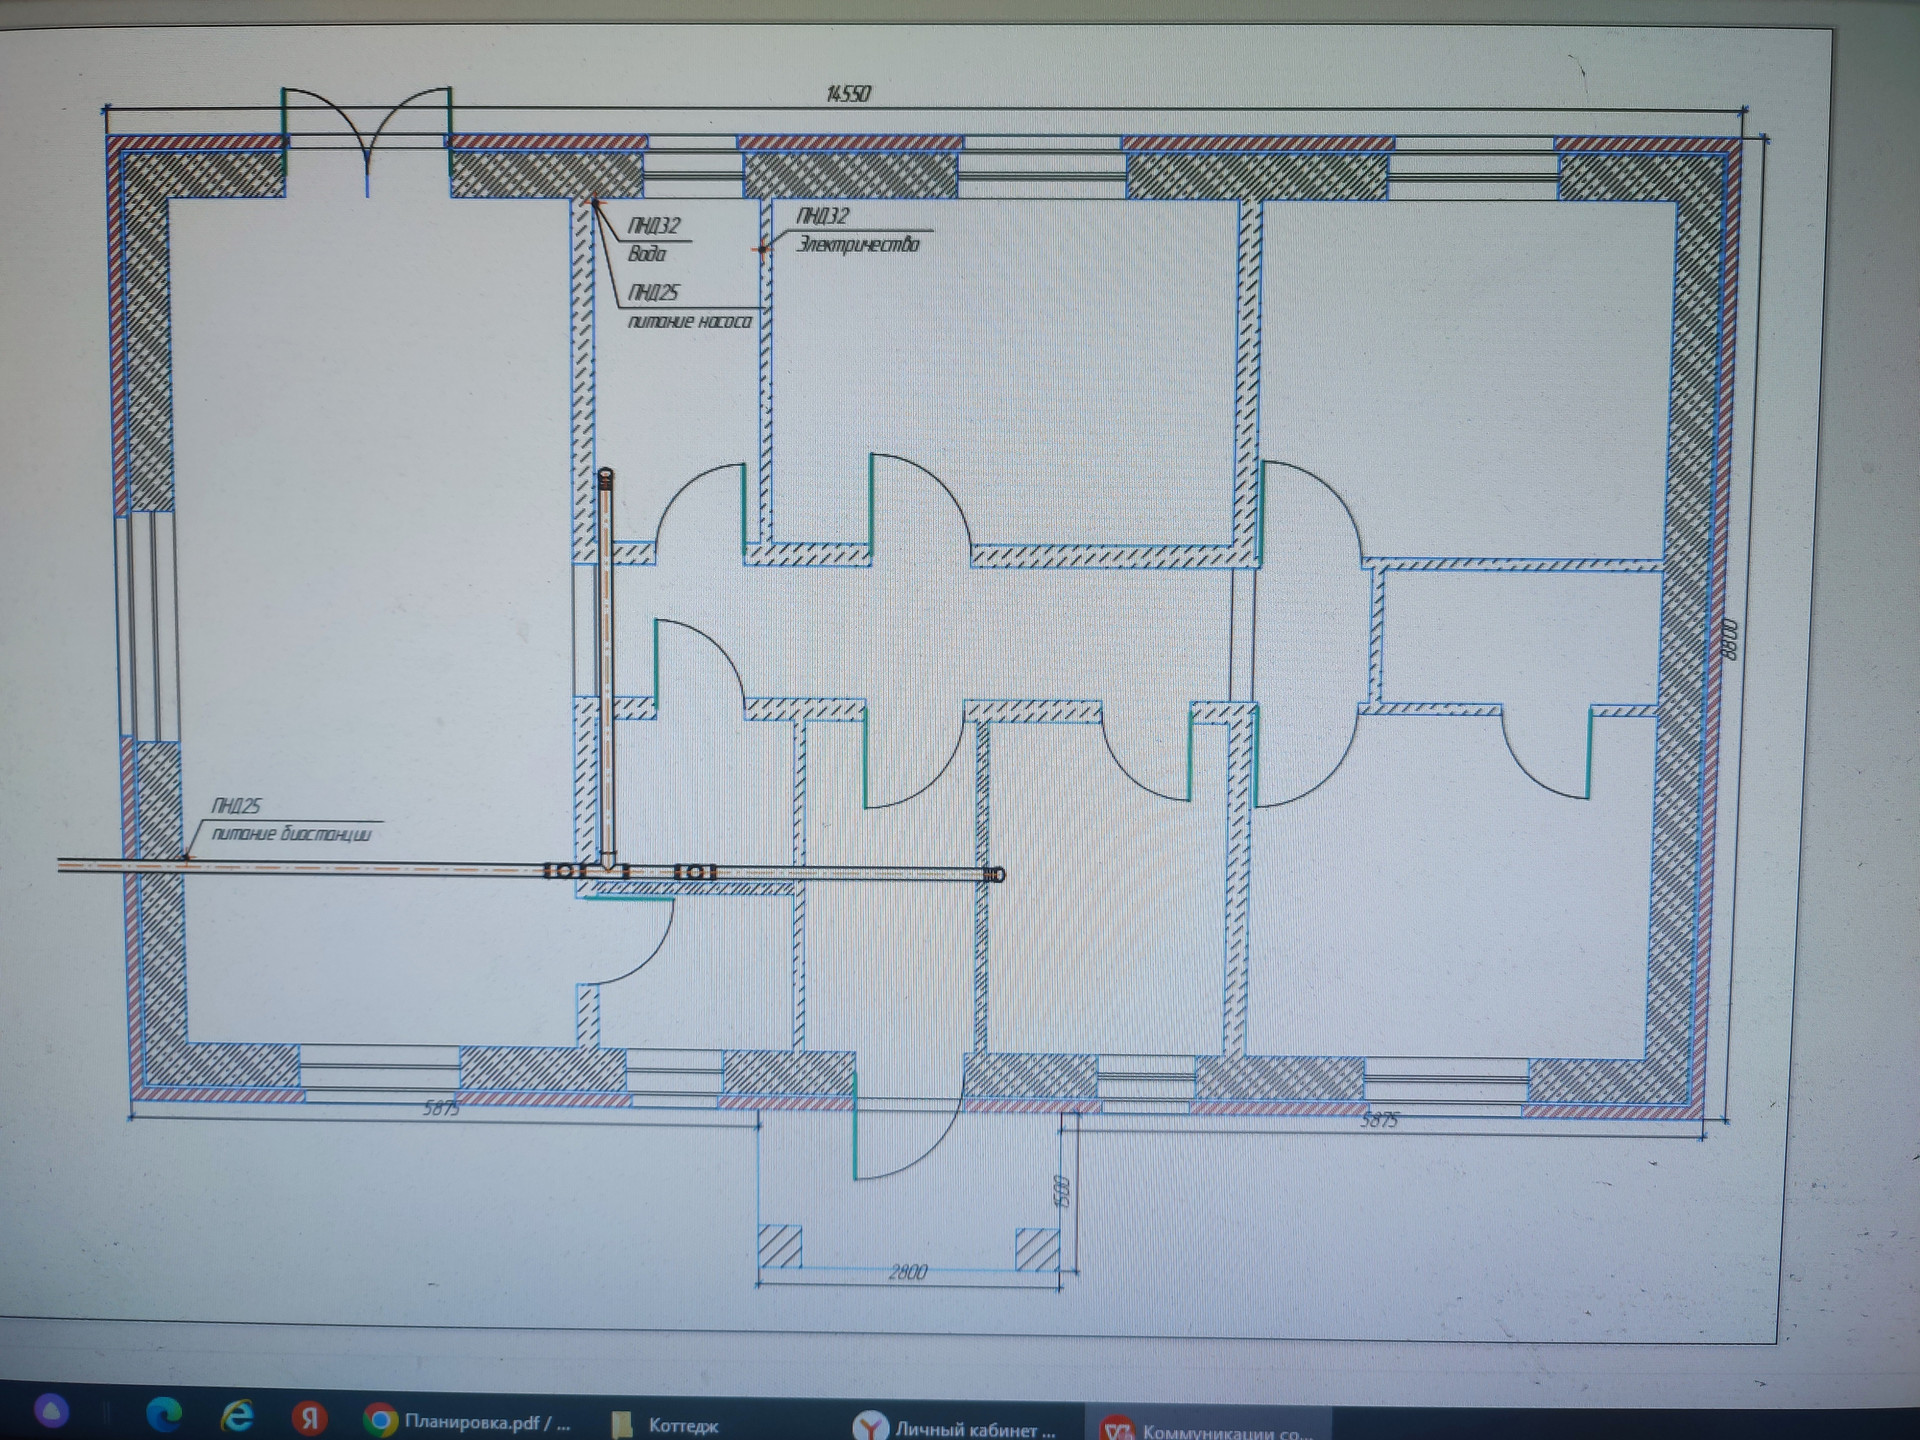1920x1440 pixels.
Task: Click the red Yandex taskbar icon
Action: pos(310,1417)
